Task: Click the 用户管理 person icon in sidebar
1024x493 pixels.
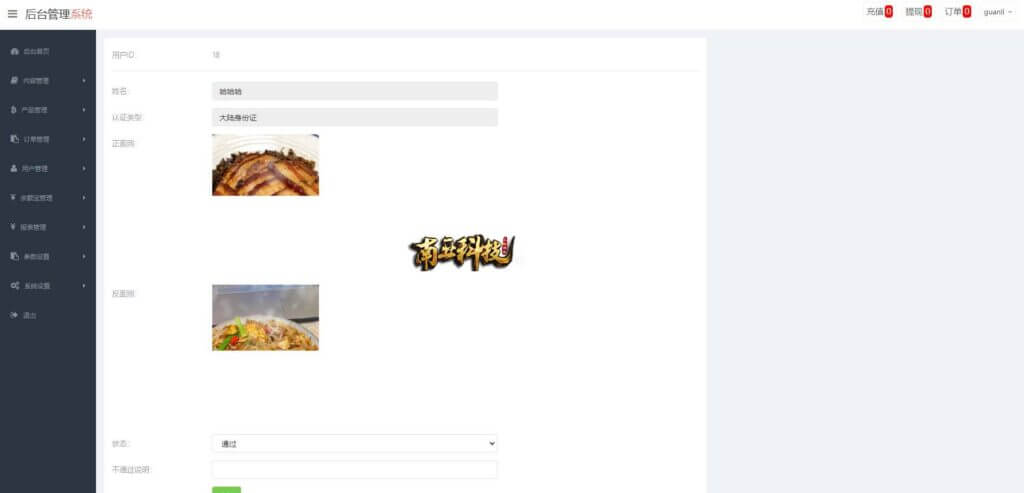Action: (14, 168)
